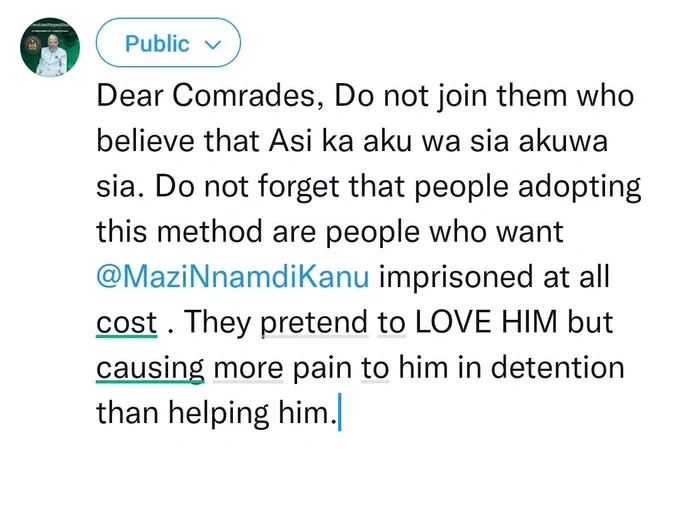Click the underlined "to" before "him in detention"
The height and width of the screenshot is (515, 680).
375,368
